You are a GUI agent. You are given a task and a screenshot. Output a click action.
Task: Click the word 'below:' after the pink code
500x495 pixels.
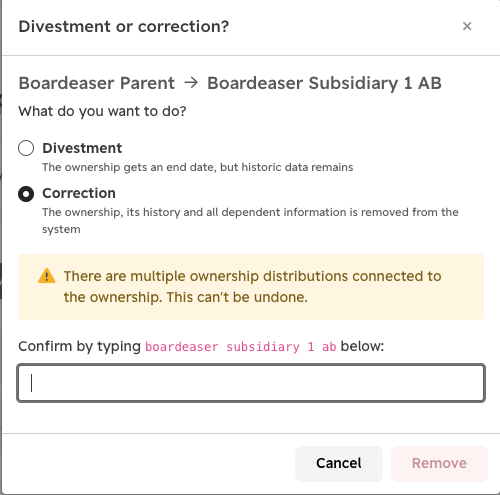point(362,346)
